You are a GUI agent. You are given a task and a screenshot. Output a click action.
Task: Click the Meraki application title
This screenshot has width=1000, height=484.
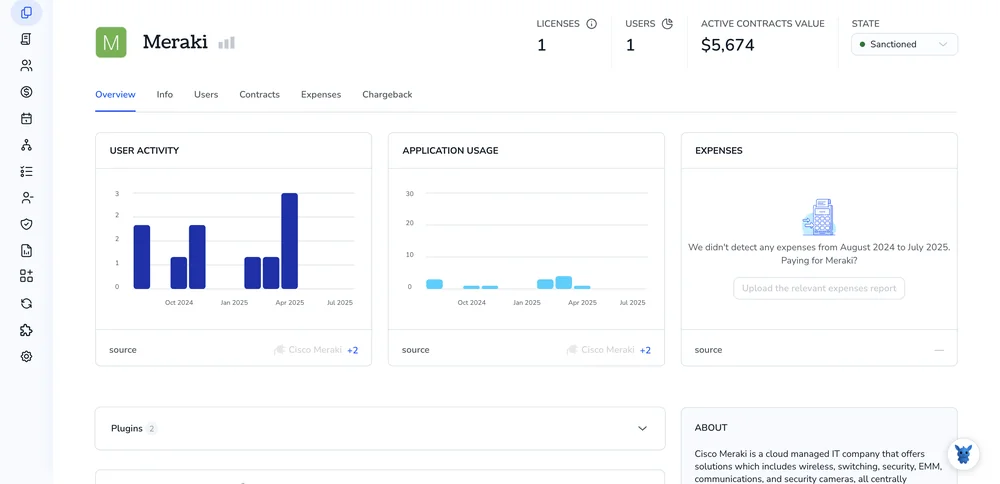pos(175,42)
